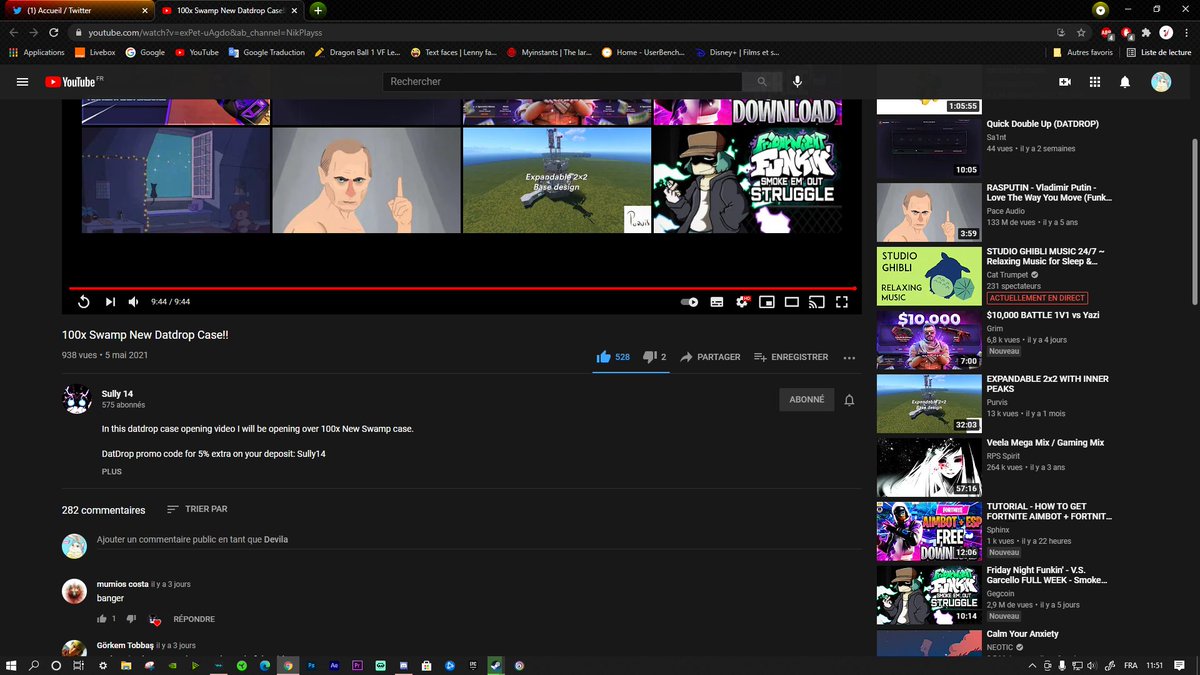
Task: Switch to theater mode
Action: click(x=792, y=301)
